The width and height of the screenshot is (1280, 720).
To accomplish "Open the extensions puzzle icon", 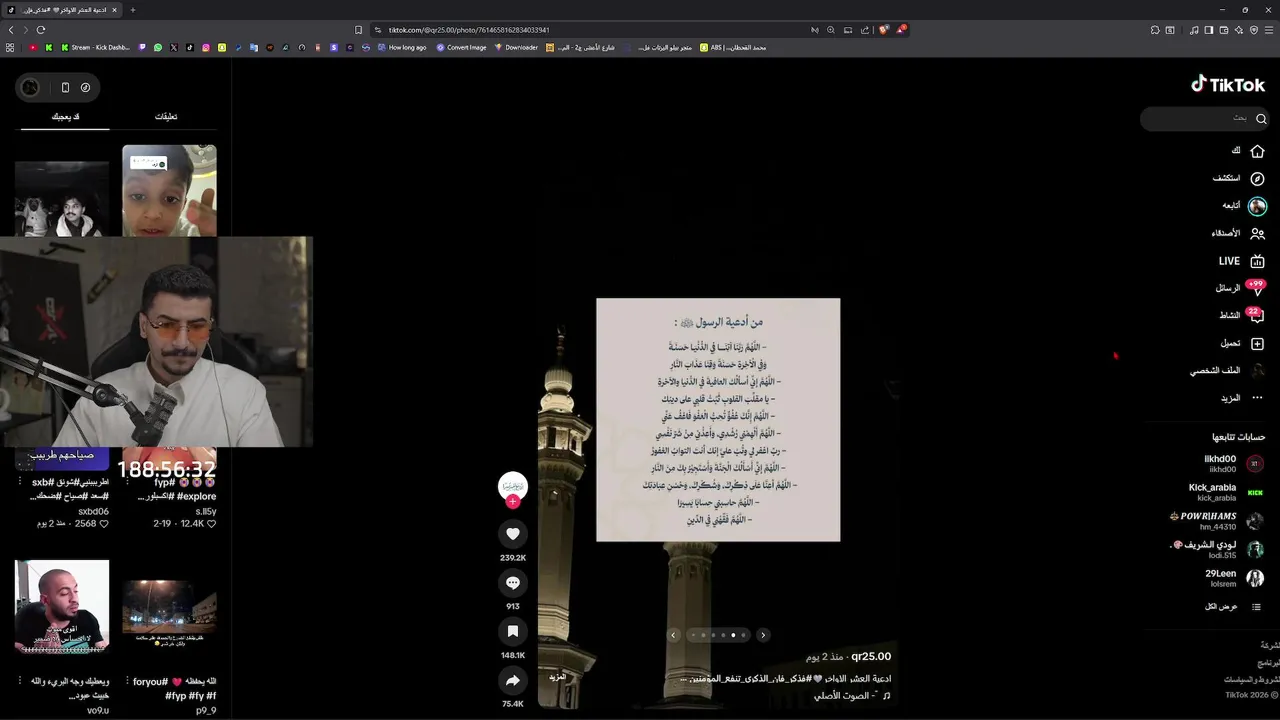I will point(1155,30).
